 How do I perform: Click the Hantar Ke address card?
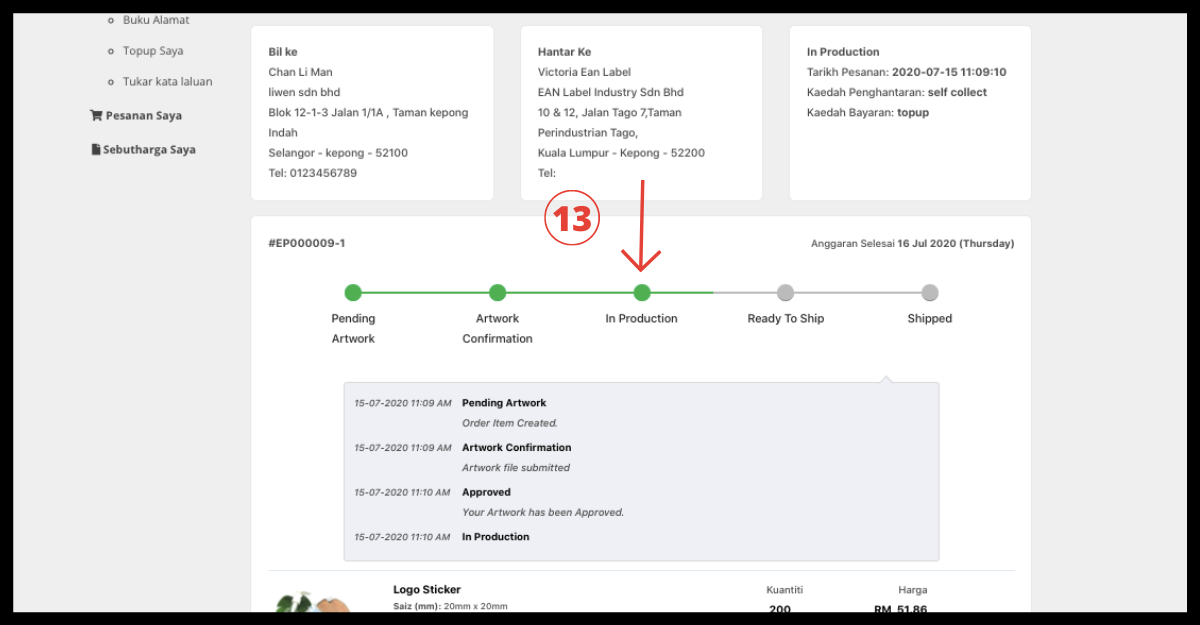(x=641, y=112)
